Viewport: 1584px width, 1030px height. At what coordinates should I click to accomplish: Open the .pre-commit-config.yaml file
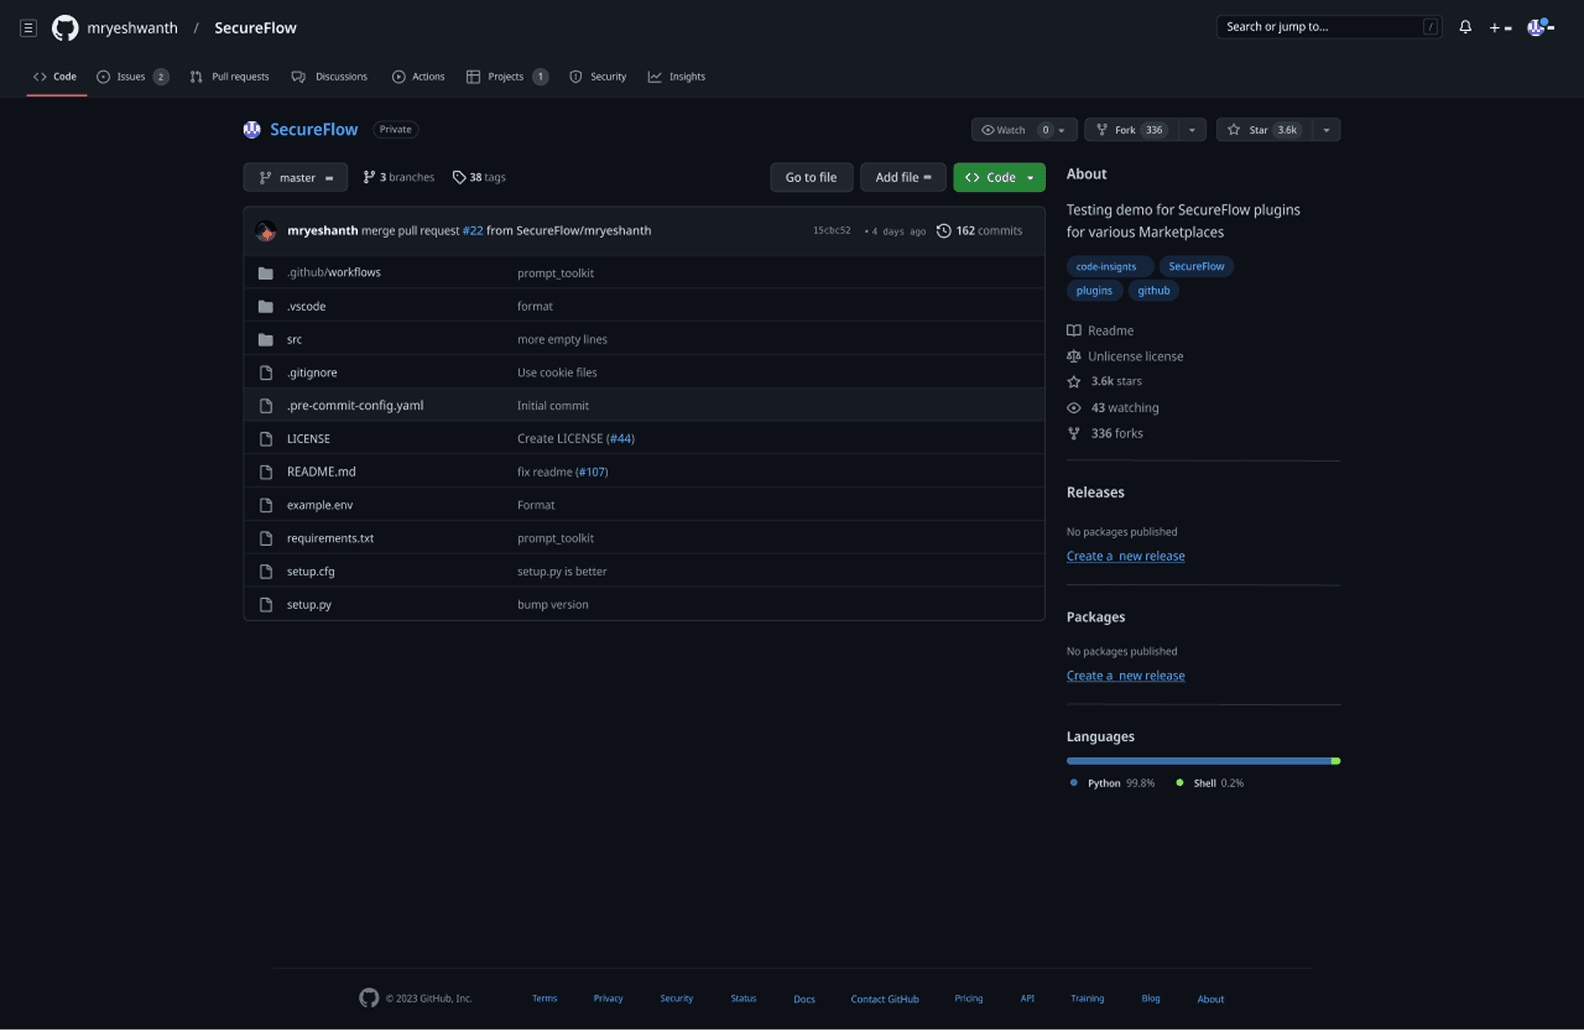[x=355, y=406]
